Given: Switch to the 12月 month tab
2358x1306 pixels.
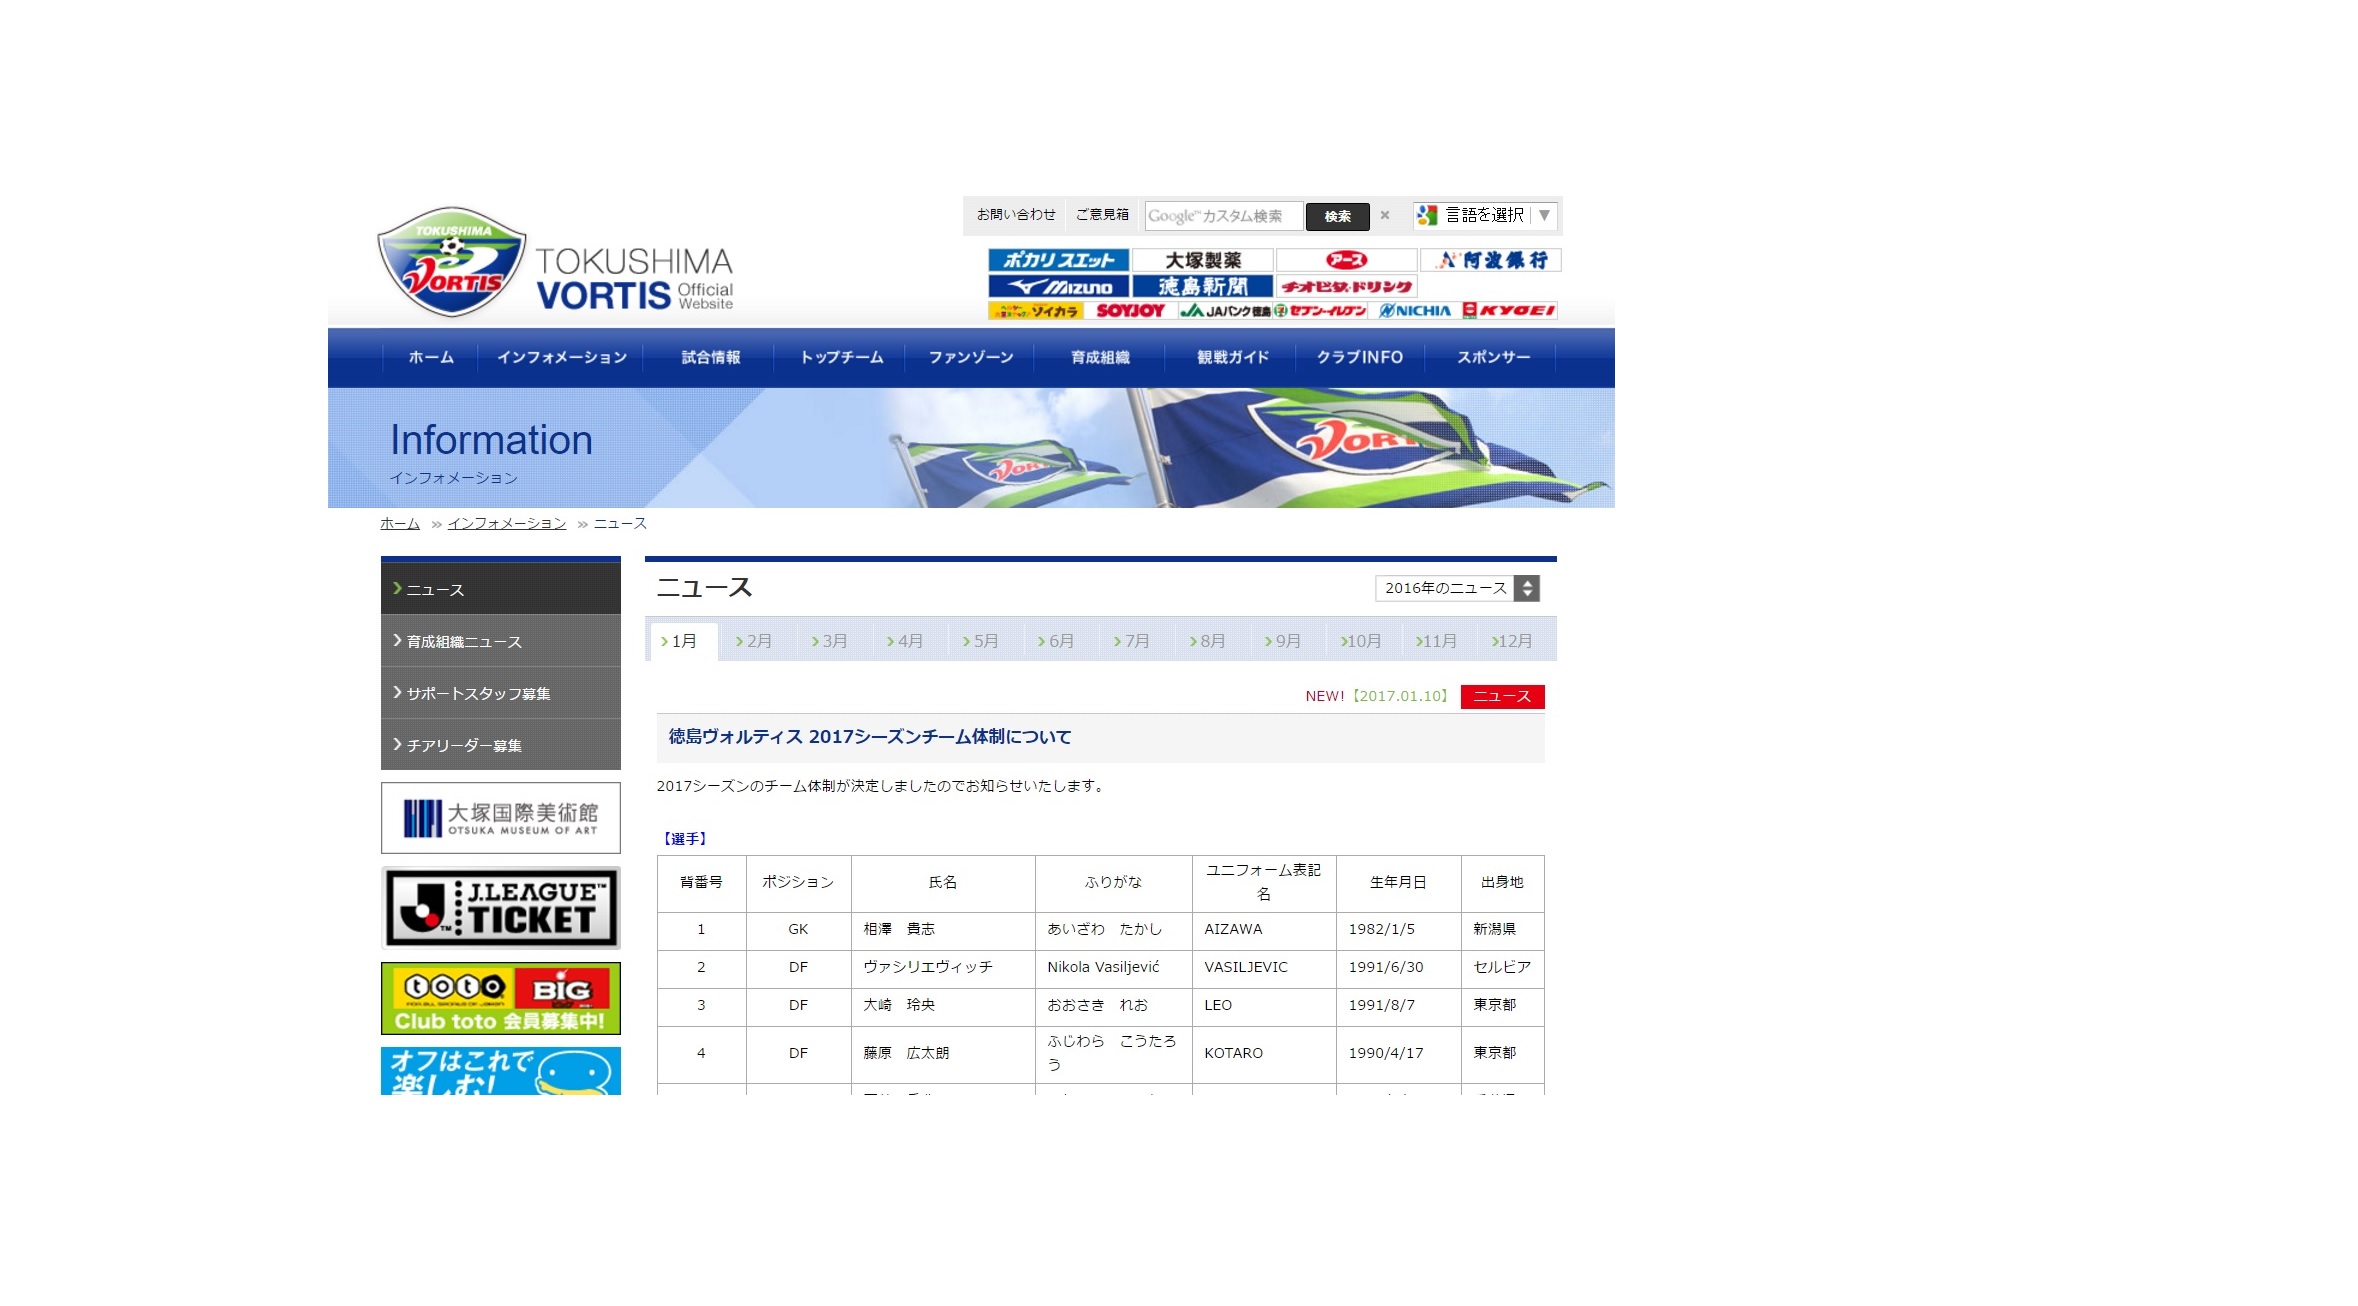Looking at the screenshot, I should [1512, 641].
